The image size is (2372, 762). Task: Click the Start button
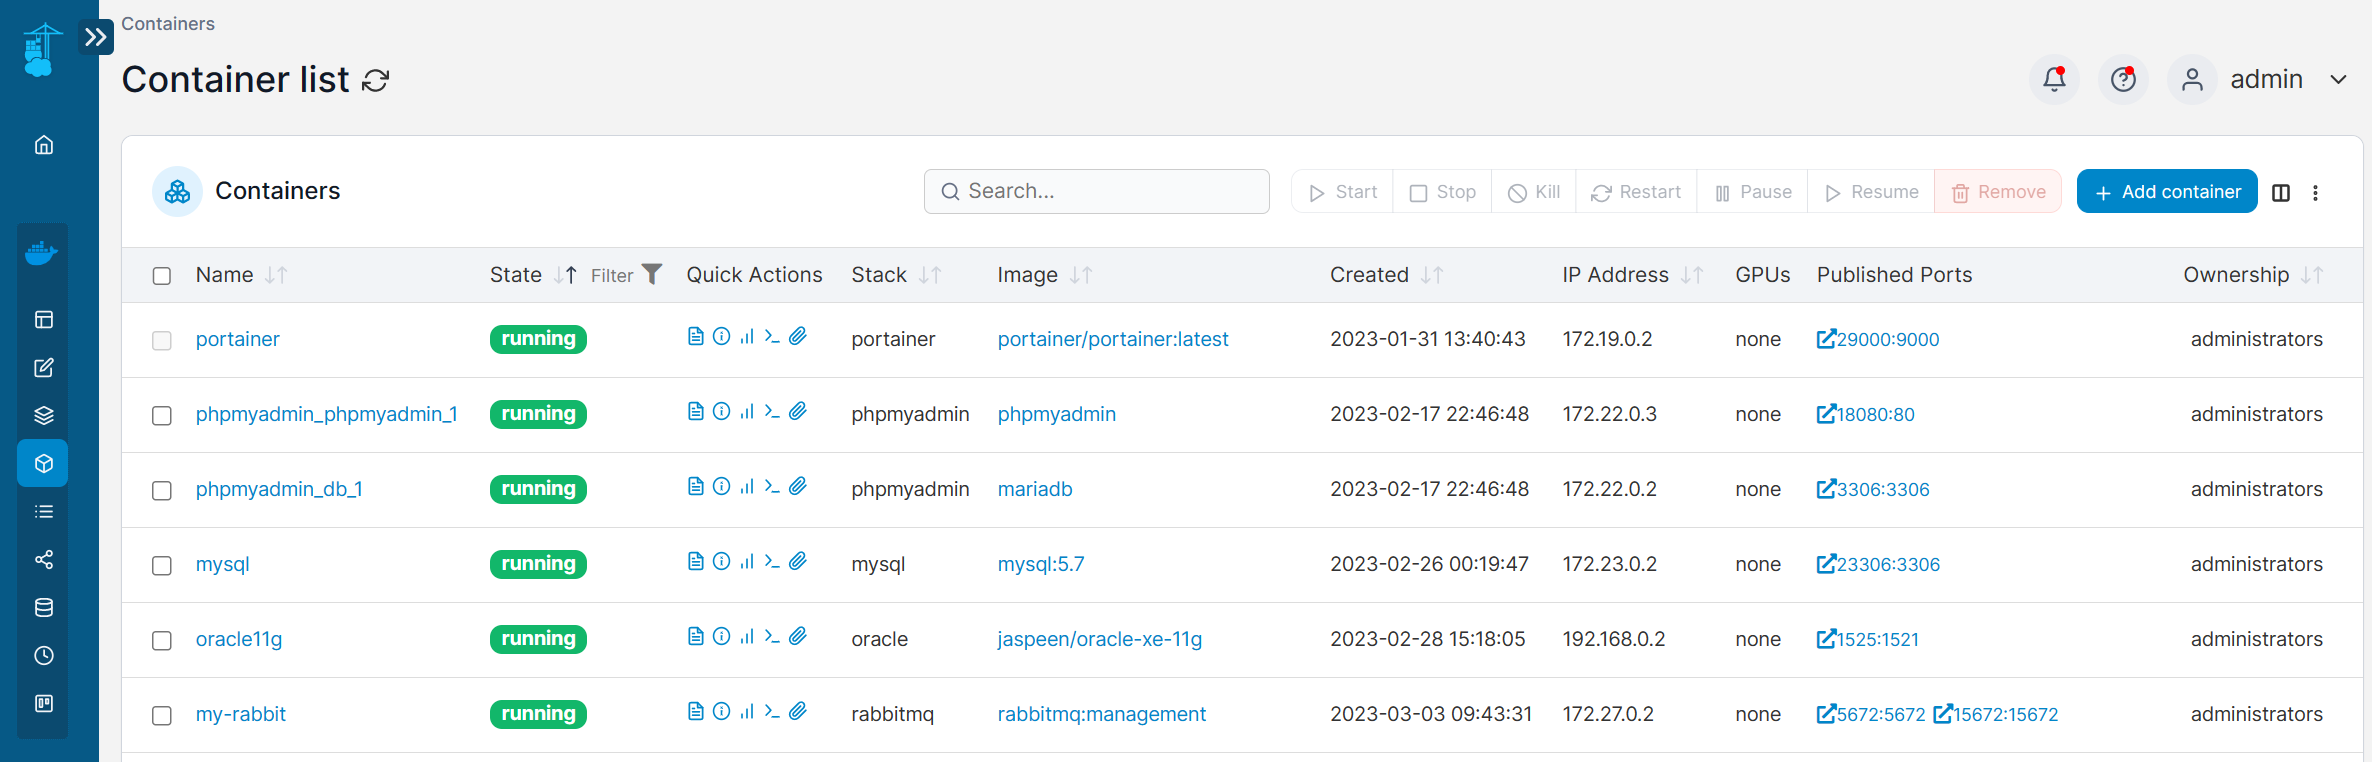pos(1343,192)
